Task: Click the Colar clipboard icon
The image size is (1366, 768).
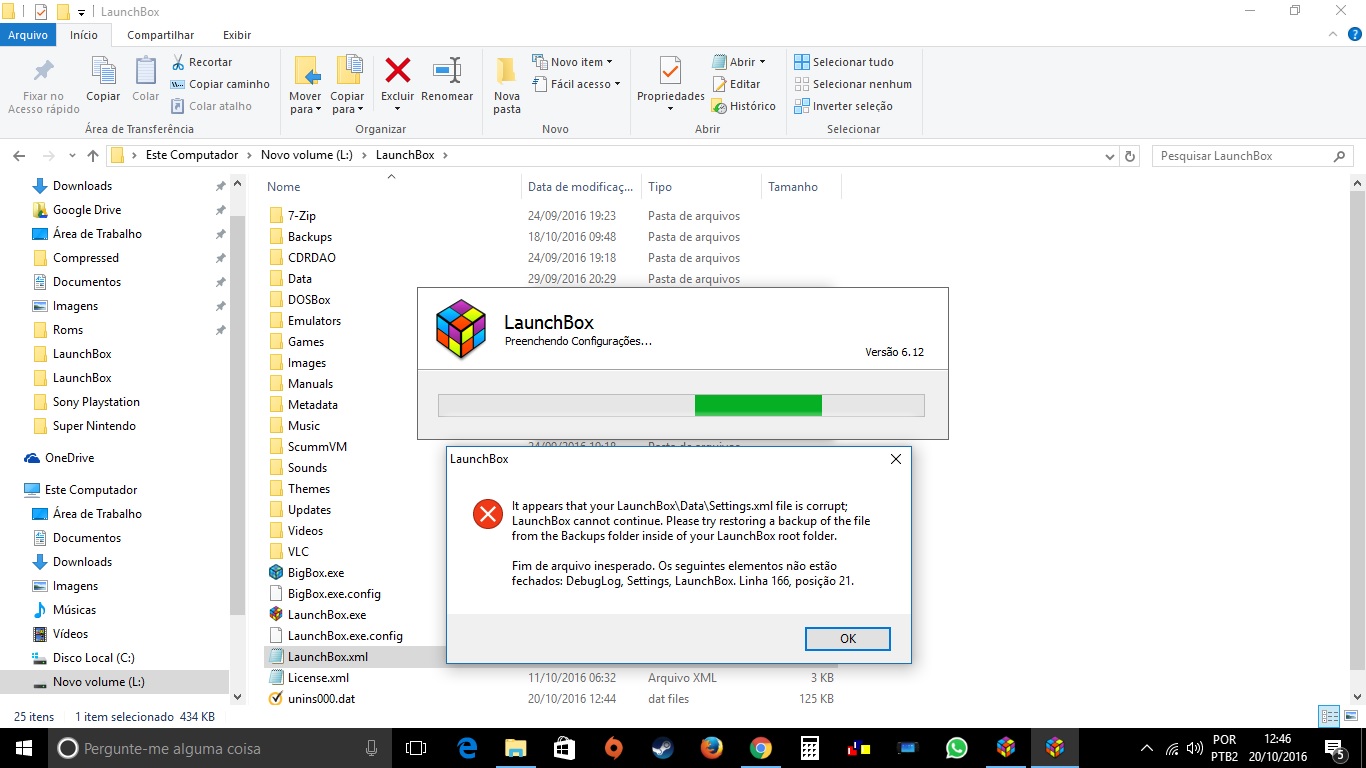Action: 146,71
